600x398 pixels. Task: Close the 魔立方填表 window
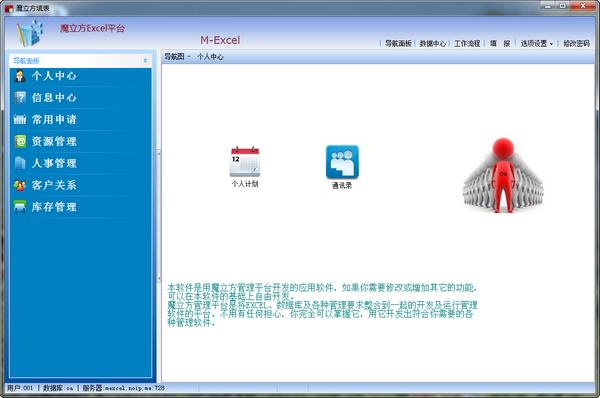click(x=583, y=6)
